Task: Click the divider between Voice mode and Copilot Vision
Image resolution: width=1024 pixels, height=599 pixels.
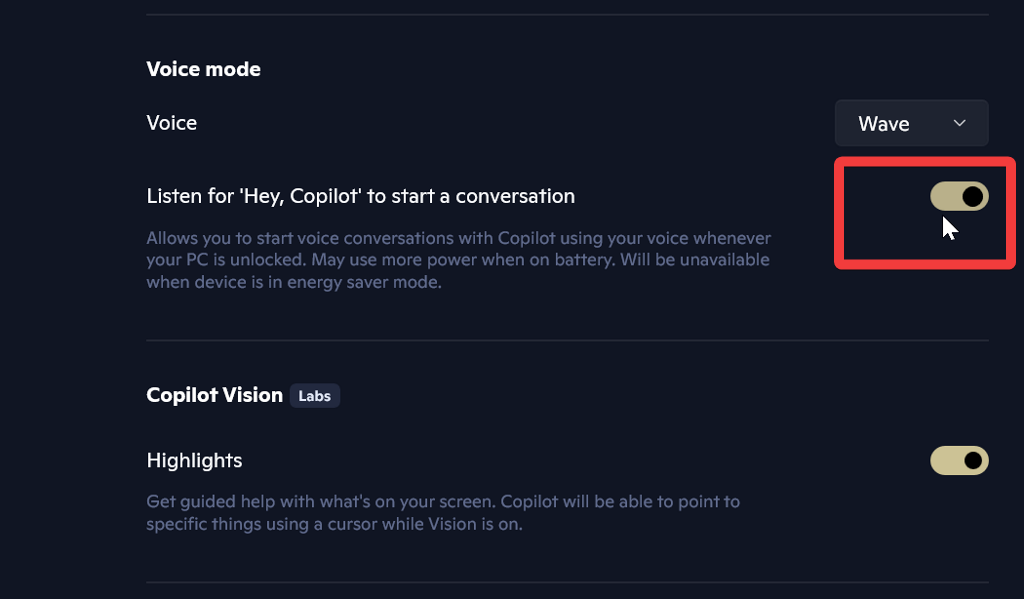Action: [567, 341]
